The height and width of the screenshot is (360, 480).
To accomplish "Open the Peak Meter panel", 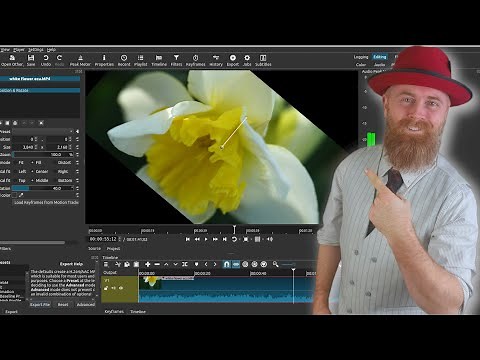I will coord(80,60).
